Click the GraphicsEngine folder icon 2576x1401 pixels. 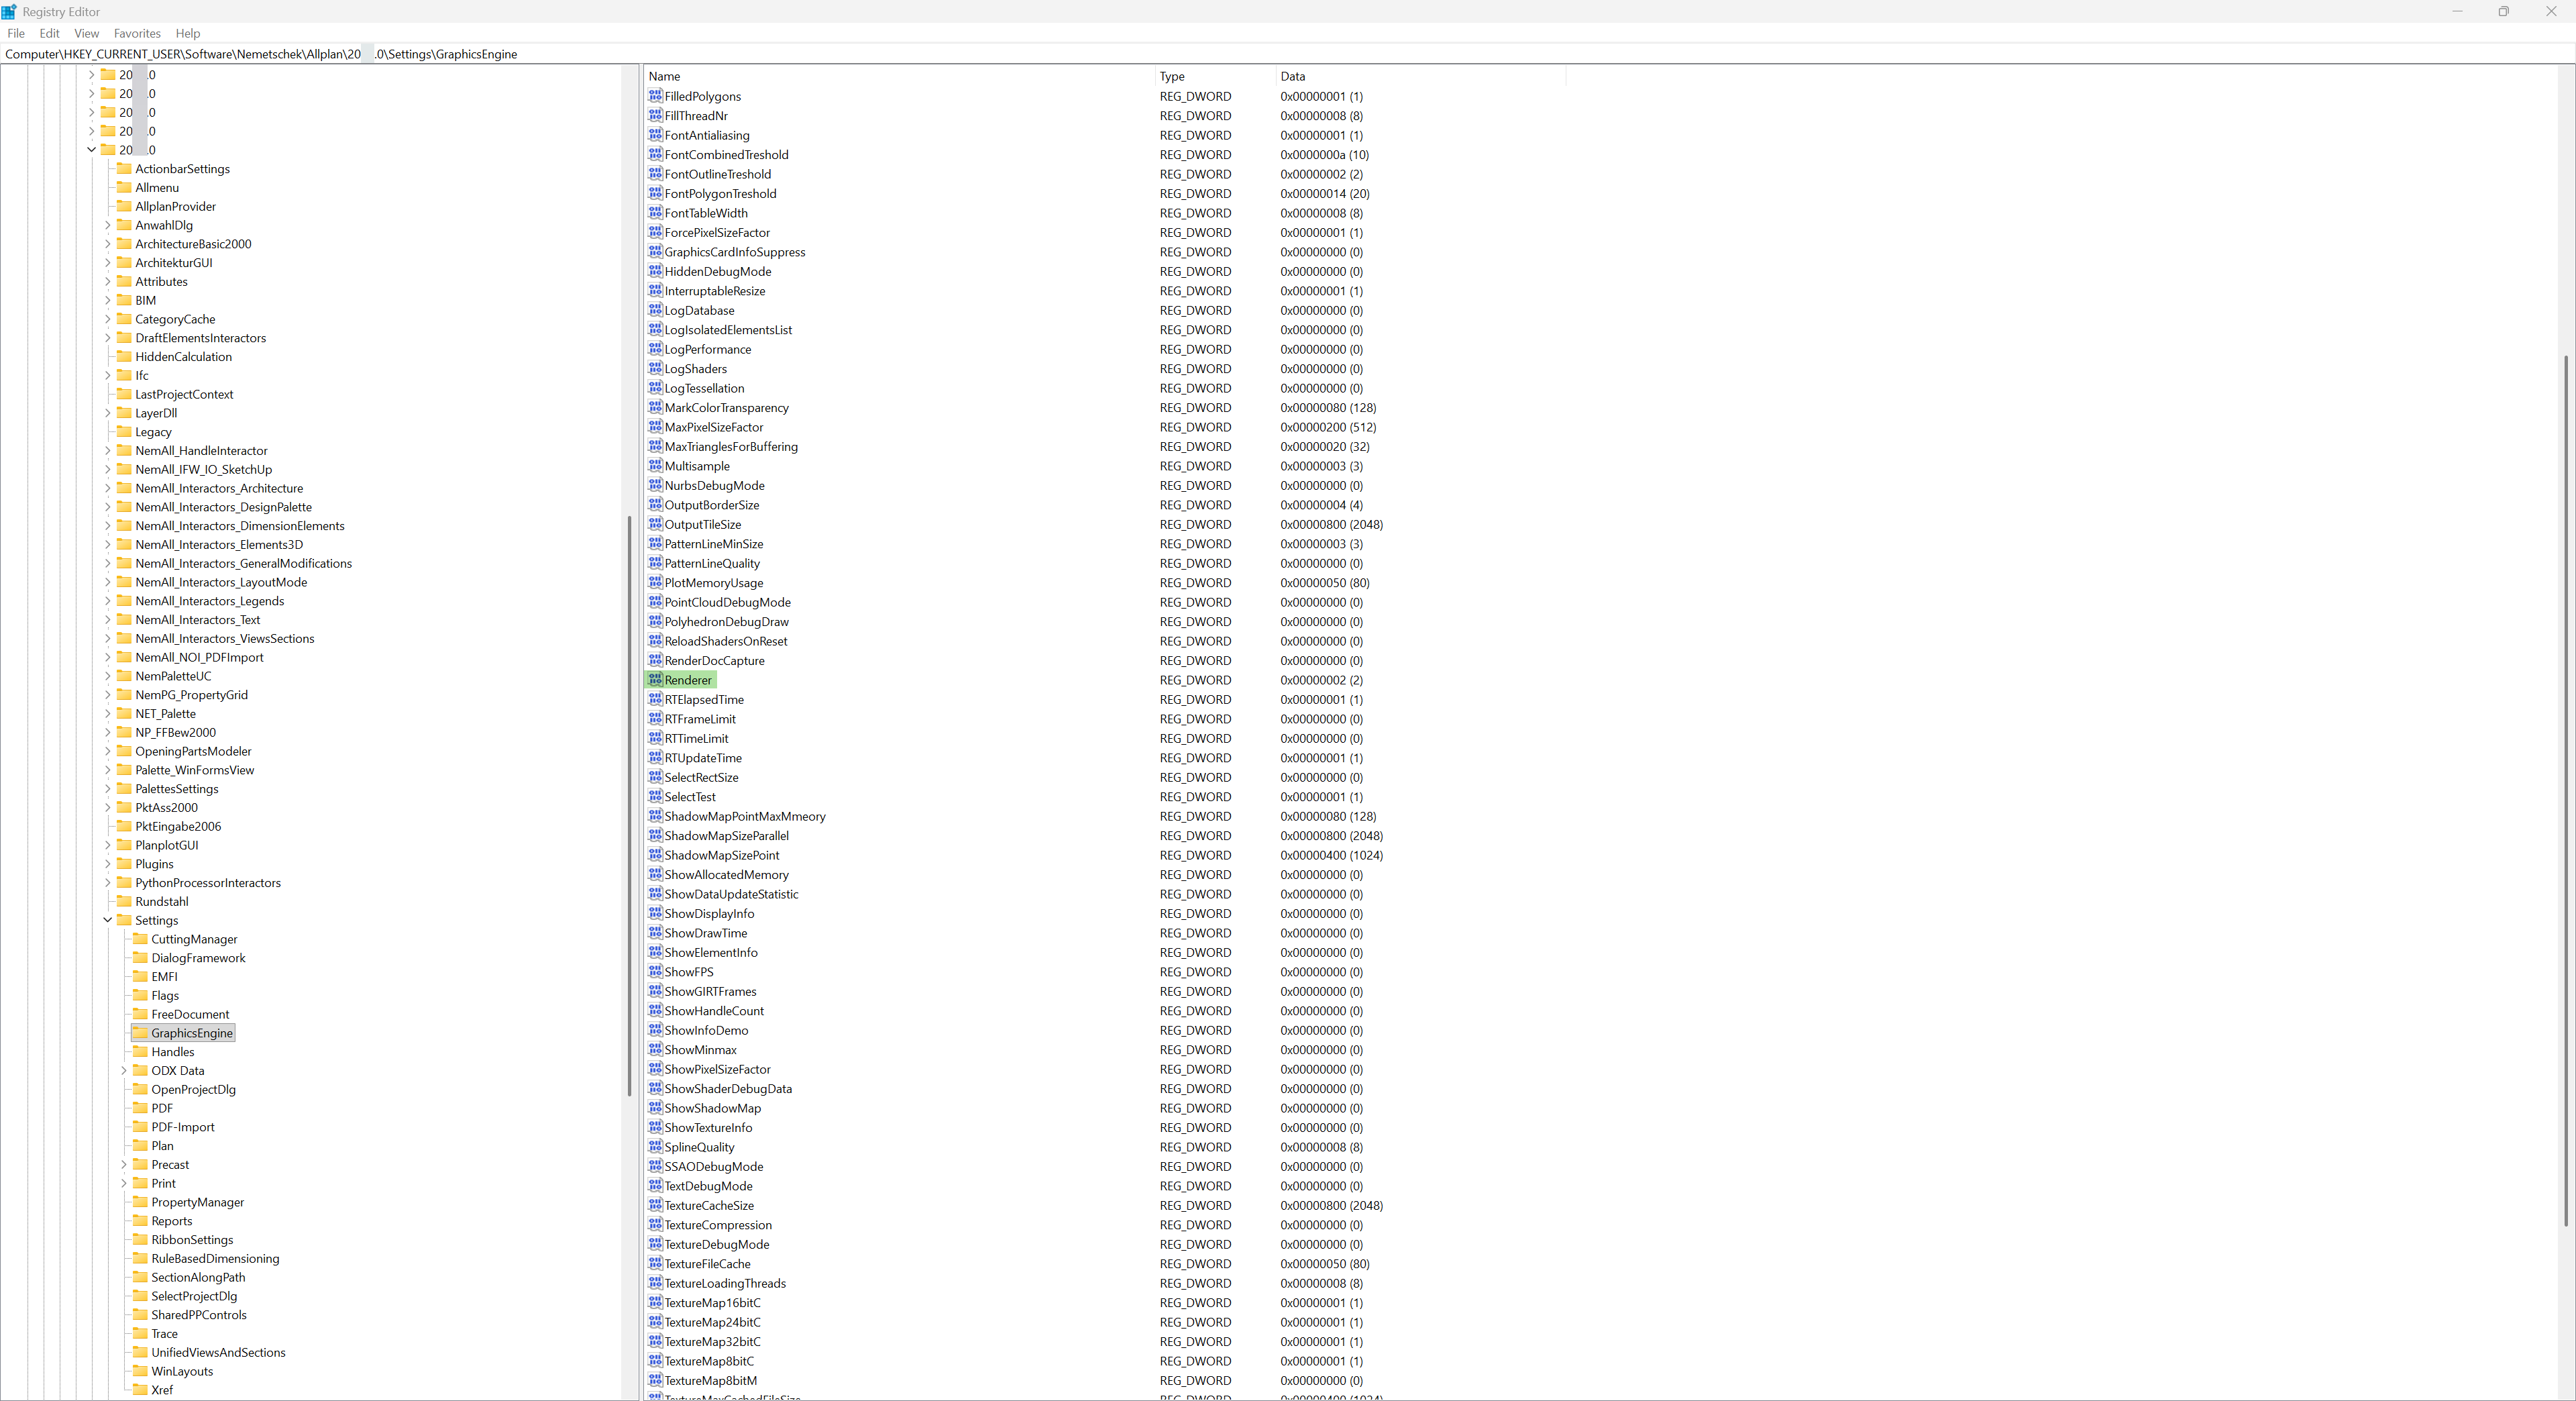140,1033
